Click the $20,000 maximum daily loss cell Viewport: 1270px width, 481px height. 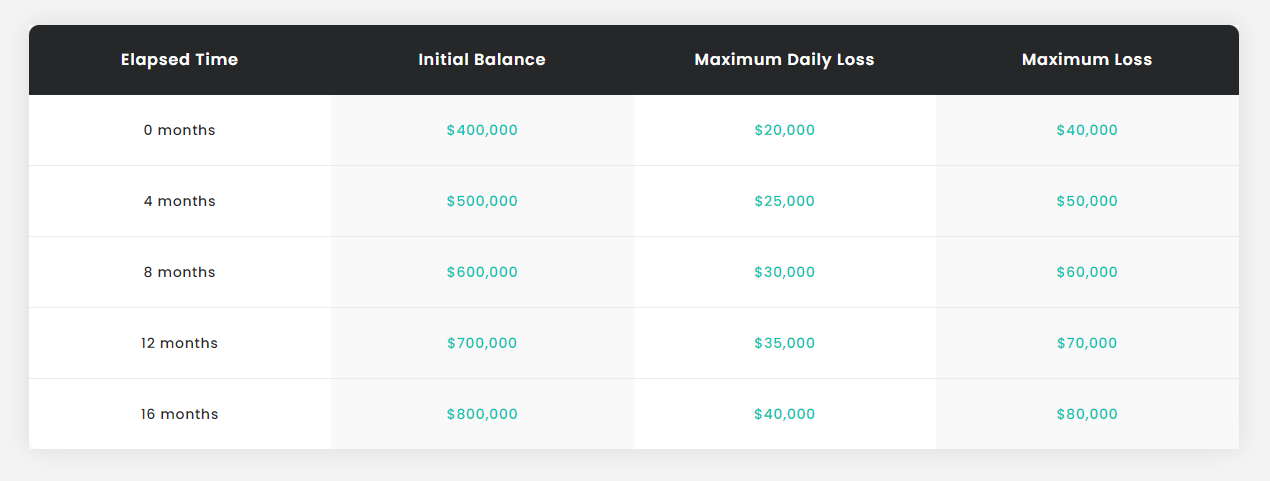click(x=785, y=130)
